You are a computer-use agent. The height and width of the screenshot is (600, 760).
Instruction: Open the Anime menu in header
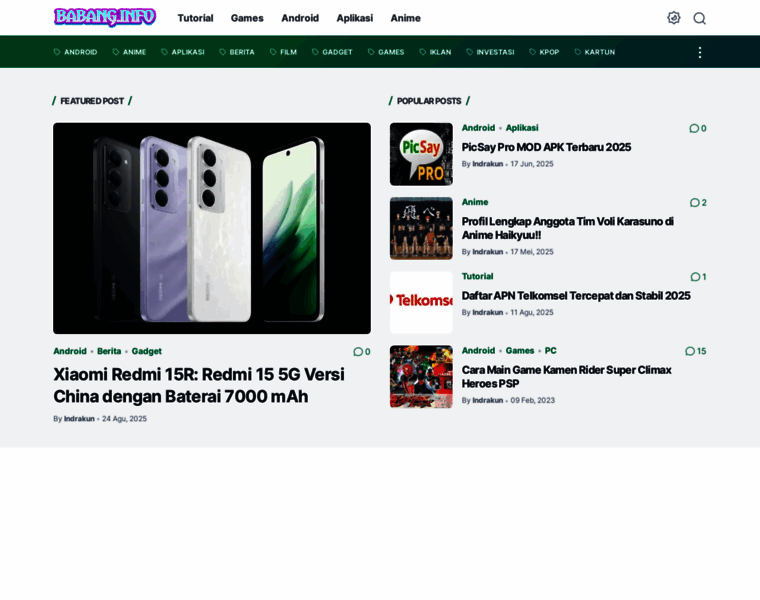(406, 18)
